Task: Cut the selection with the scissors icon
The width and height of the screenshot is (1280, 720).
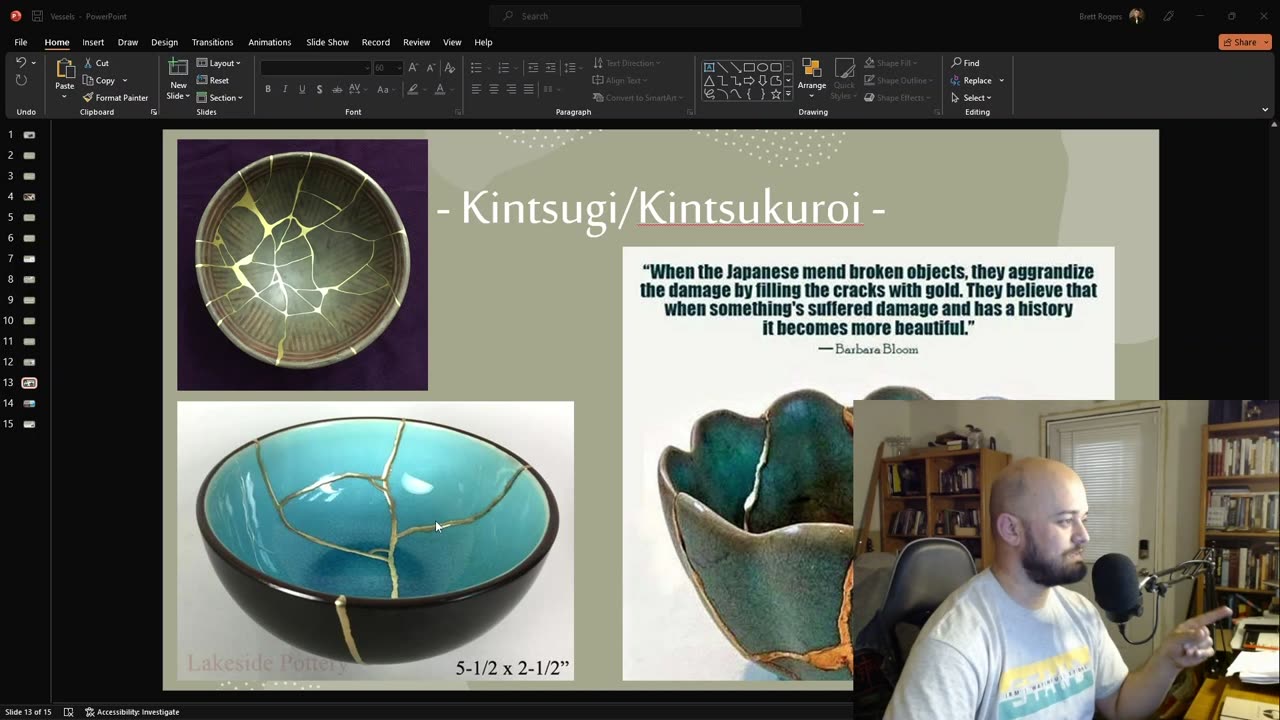Action: click(97, 63)
